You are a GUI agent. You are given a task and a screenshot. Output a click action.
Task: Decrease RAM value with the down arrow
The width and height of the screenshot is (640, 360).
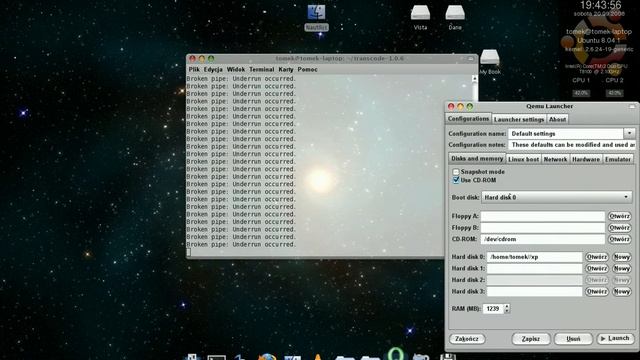(x=507, y=311)
